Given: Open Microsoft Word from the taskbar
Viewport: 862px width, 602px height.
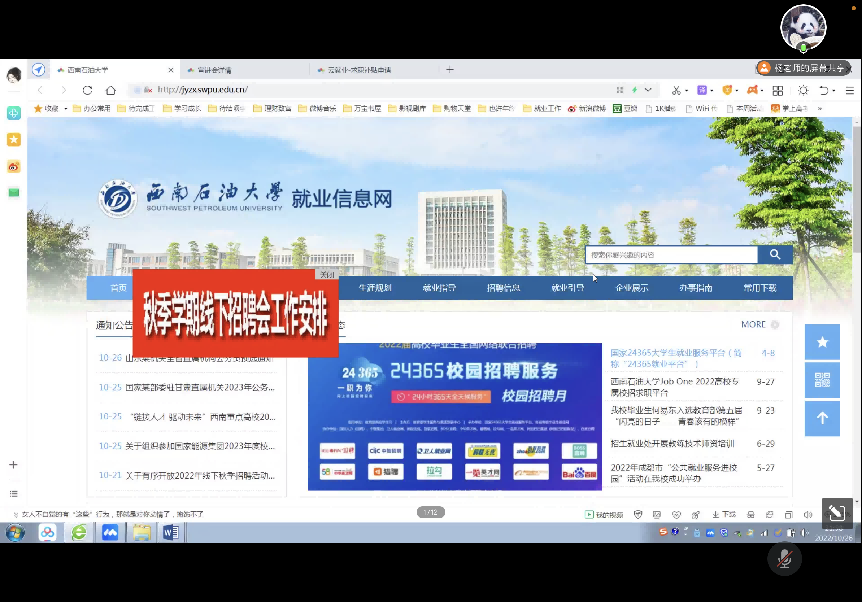Looking at the screenshot, I should 171,532.
